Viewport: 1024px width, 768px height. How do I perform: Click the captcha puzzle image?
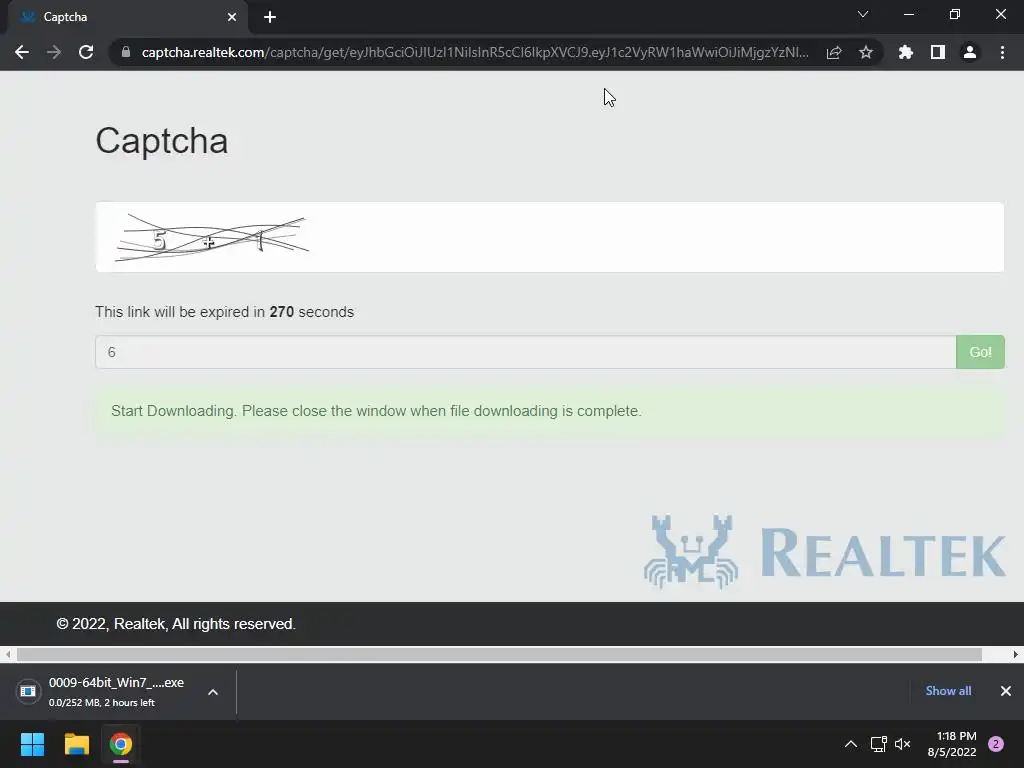point(212,238)
